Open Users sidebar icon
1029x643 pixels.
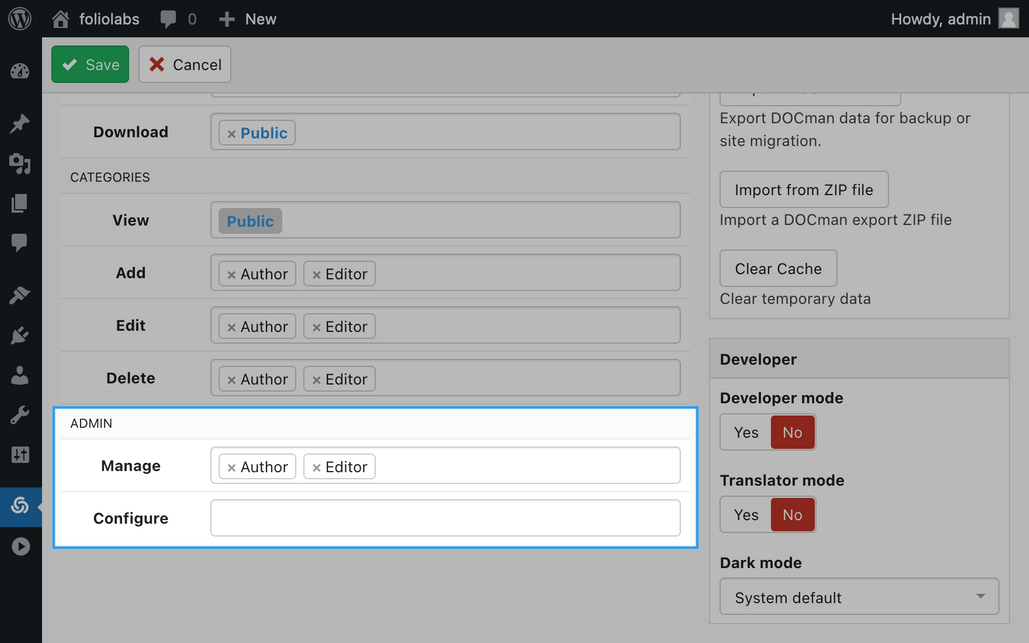20,375
